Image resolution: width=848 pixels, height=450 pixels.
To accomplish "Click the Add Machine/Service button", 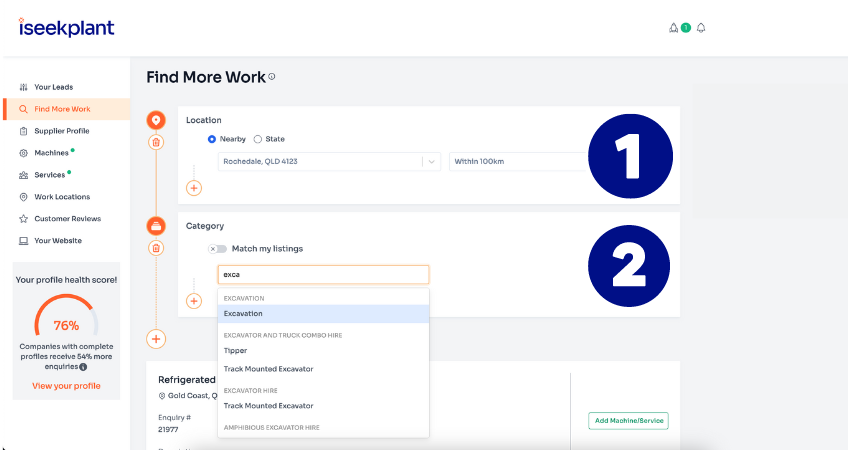I will coord(627,421).
